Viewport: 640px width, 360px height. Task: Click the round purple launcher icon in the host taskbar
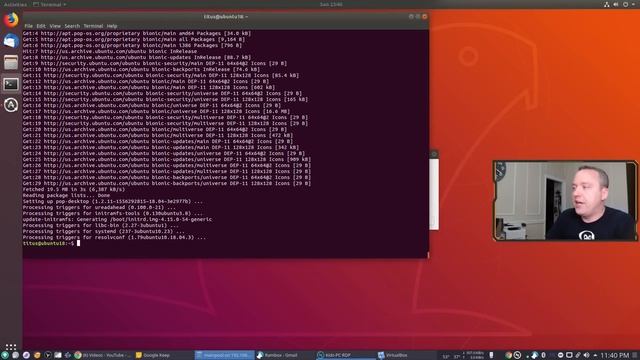pos(26,355)
